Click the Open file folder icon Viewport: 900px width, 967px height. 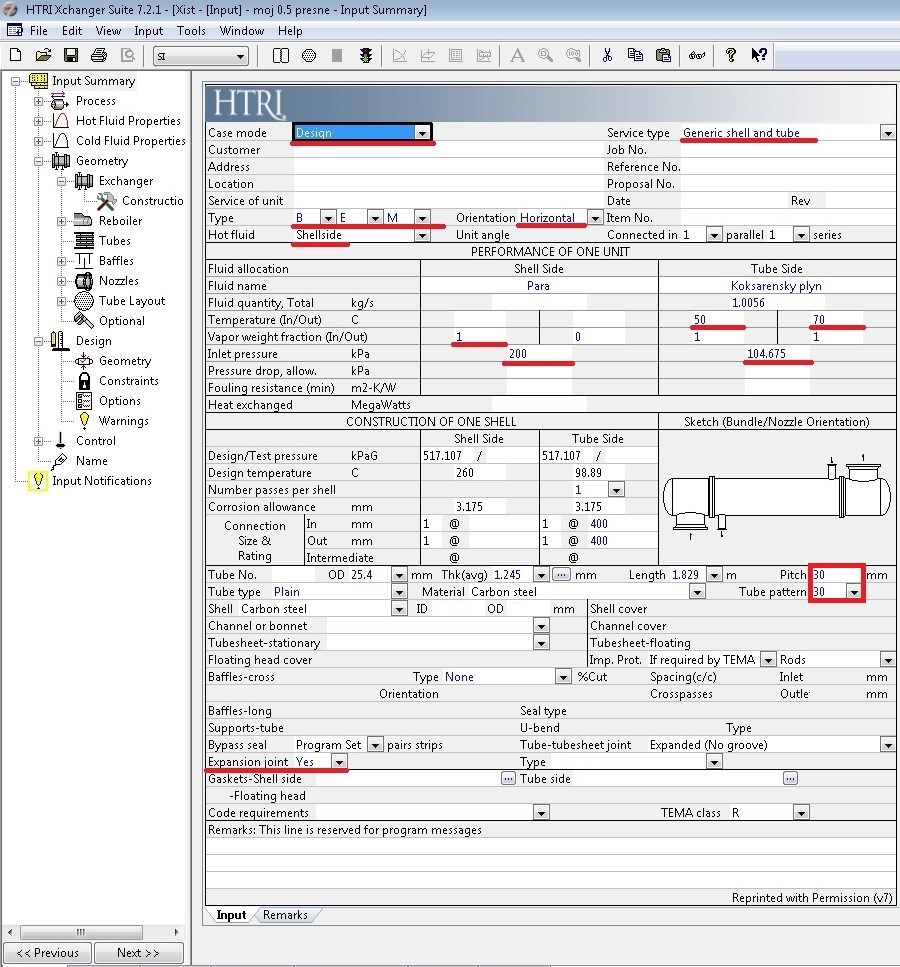tap(43, 56)
